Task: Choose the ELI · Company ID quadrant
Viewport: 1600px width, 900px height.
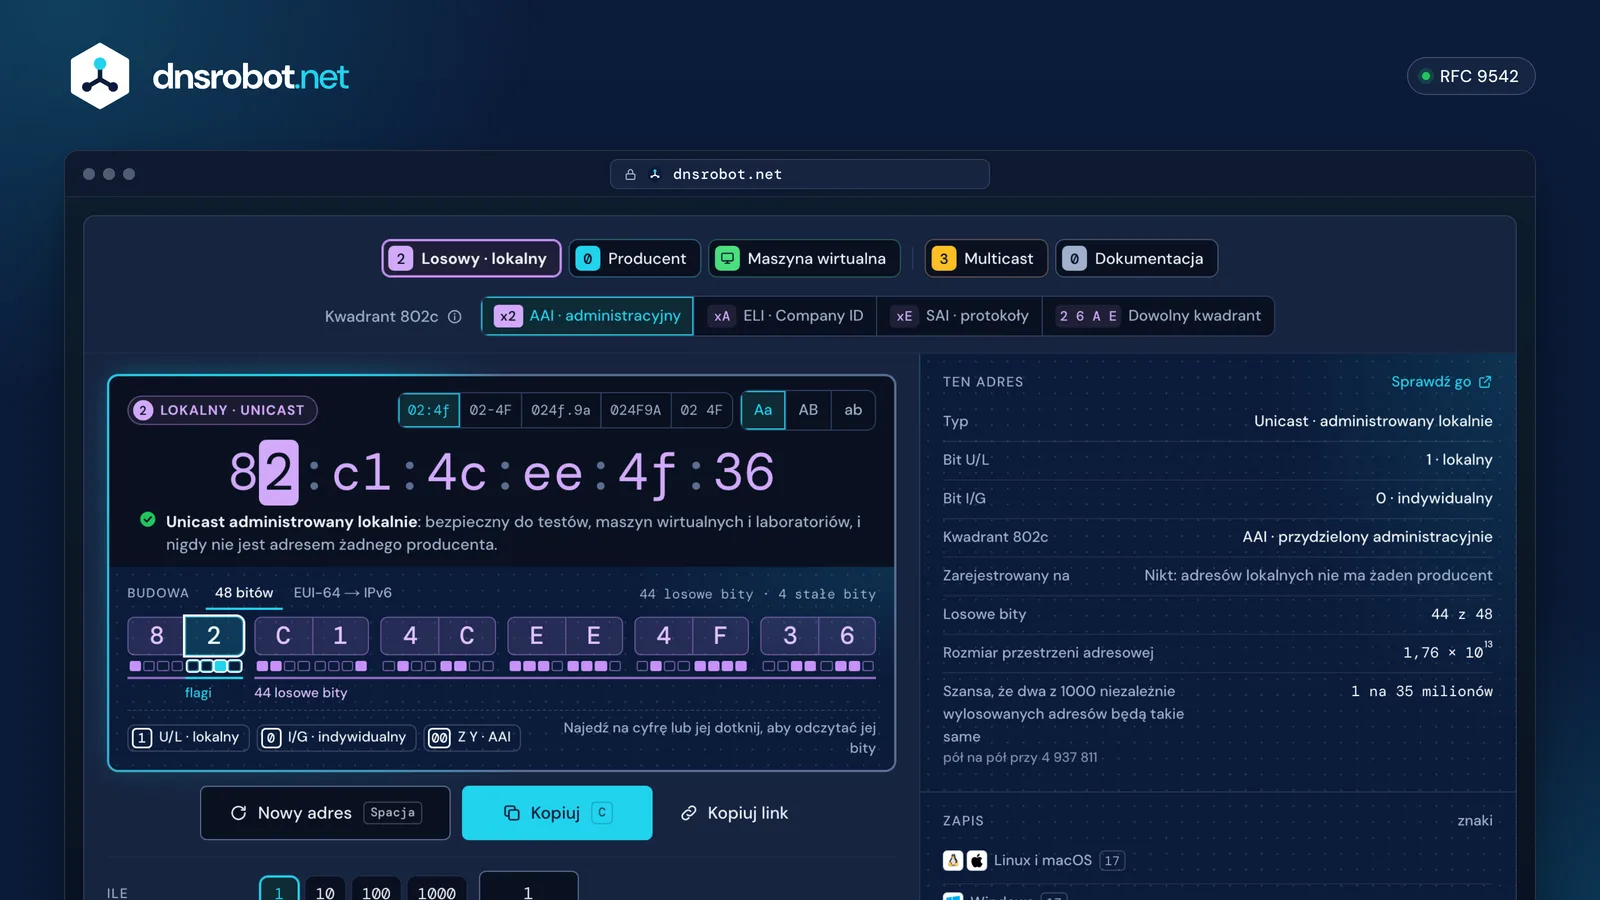Action: (x=785, y=316)
